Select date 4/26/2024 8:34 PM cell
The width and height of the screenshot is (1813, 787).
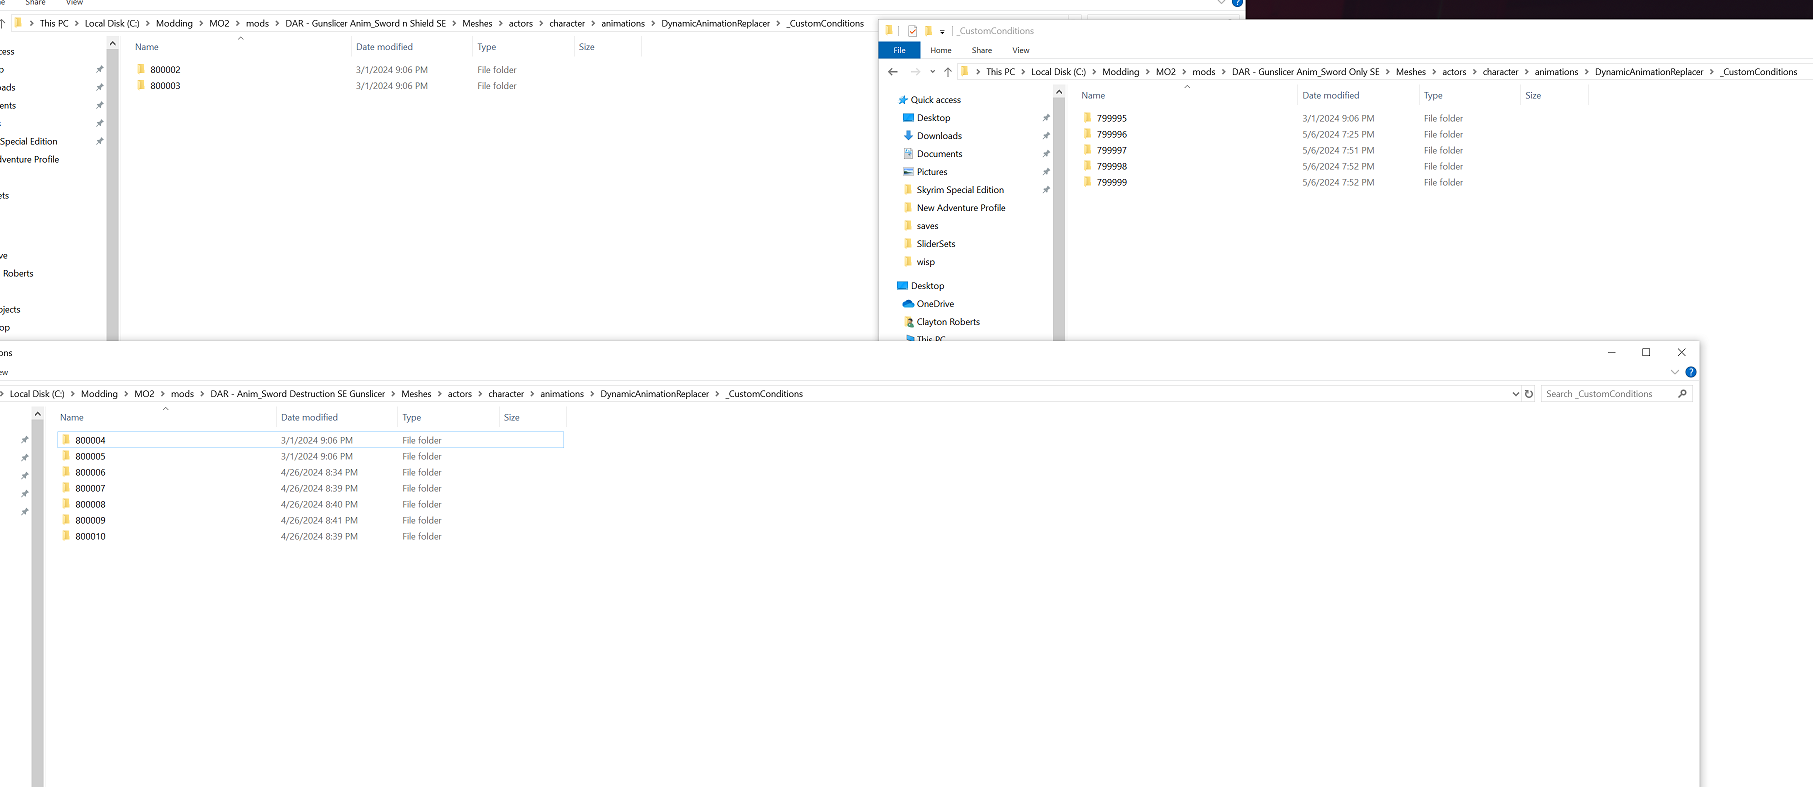click(319, 472)
